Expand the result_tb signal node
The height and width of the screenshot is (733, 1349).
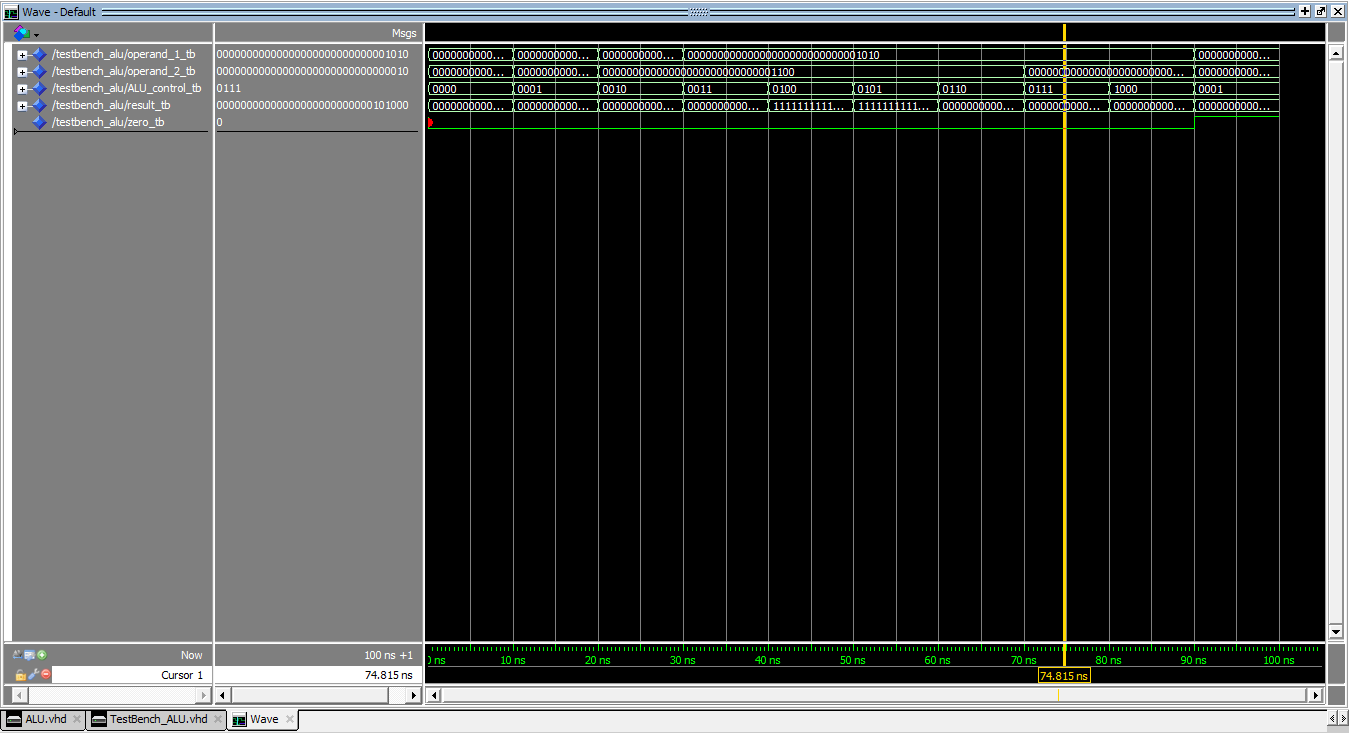coord(22,105)
